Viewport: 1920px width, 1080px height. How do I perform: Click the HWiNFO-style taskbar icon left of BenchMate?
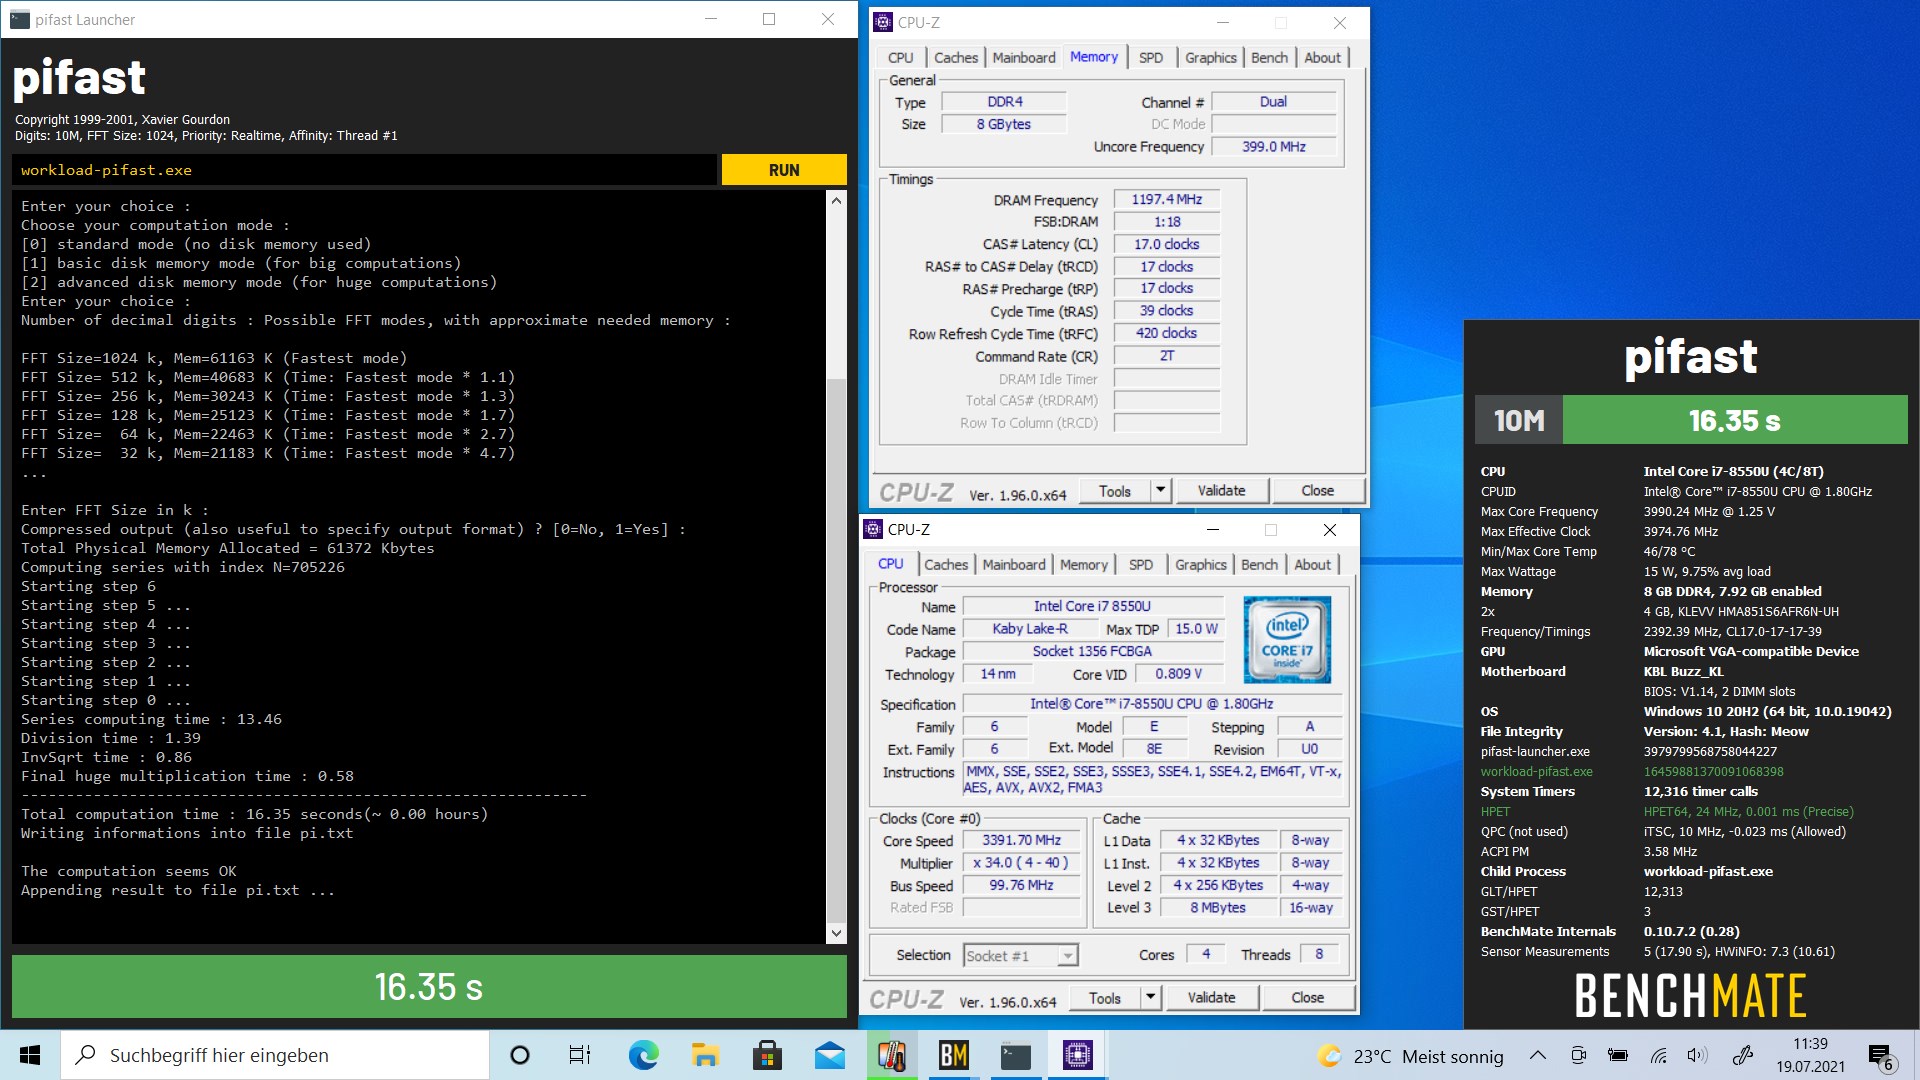[891, 1055]
